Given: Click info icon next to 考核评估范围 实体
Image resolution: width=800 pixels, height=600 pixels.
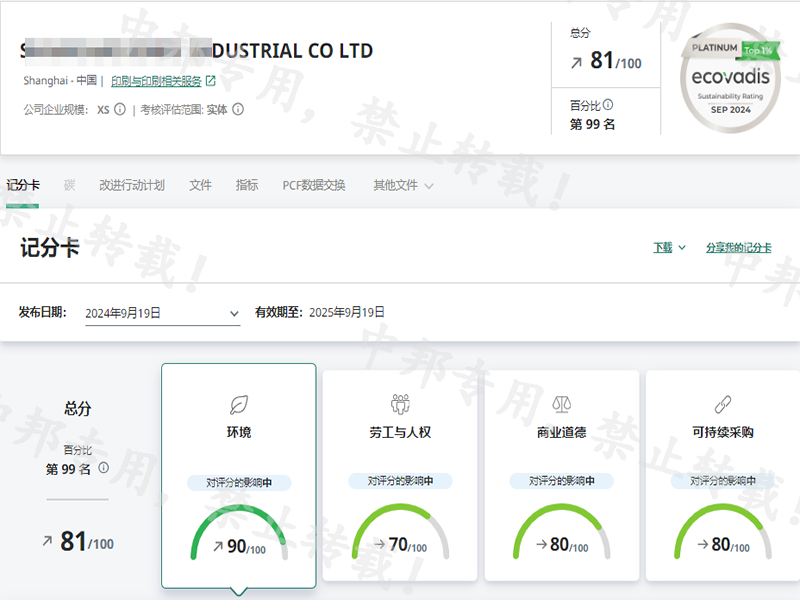Looking at the screenshot, I should coord(238,110).
